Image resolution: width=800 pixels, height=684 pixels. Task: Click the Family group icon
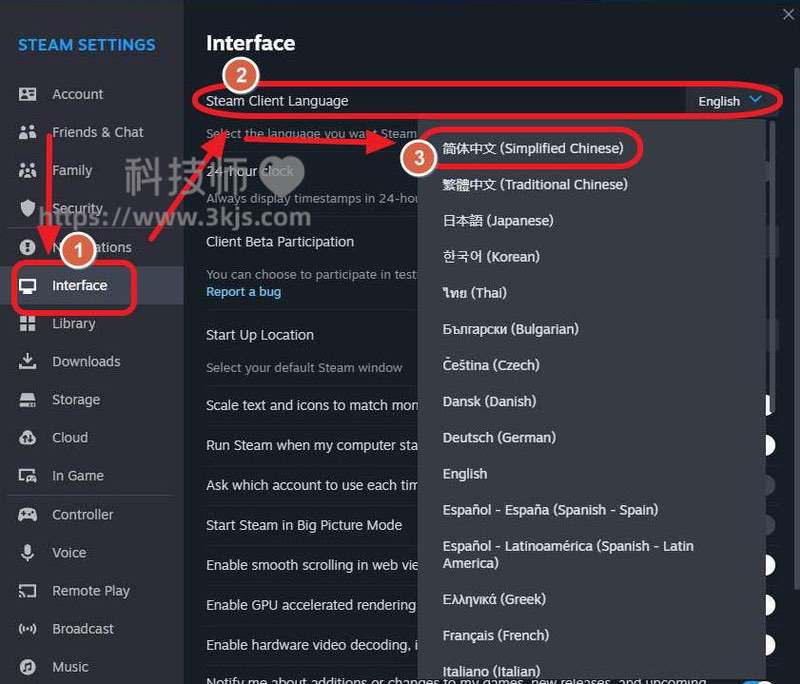pos(28,170)
